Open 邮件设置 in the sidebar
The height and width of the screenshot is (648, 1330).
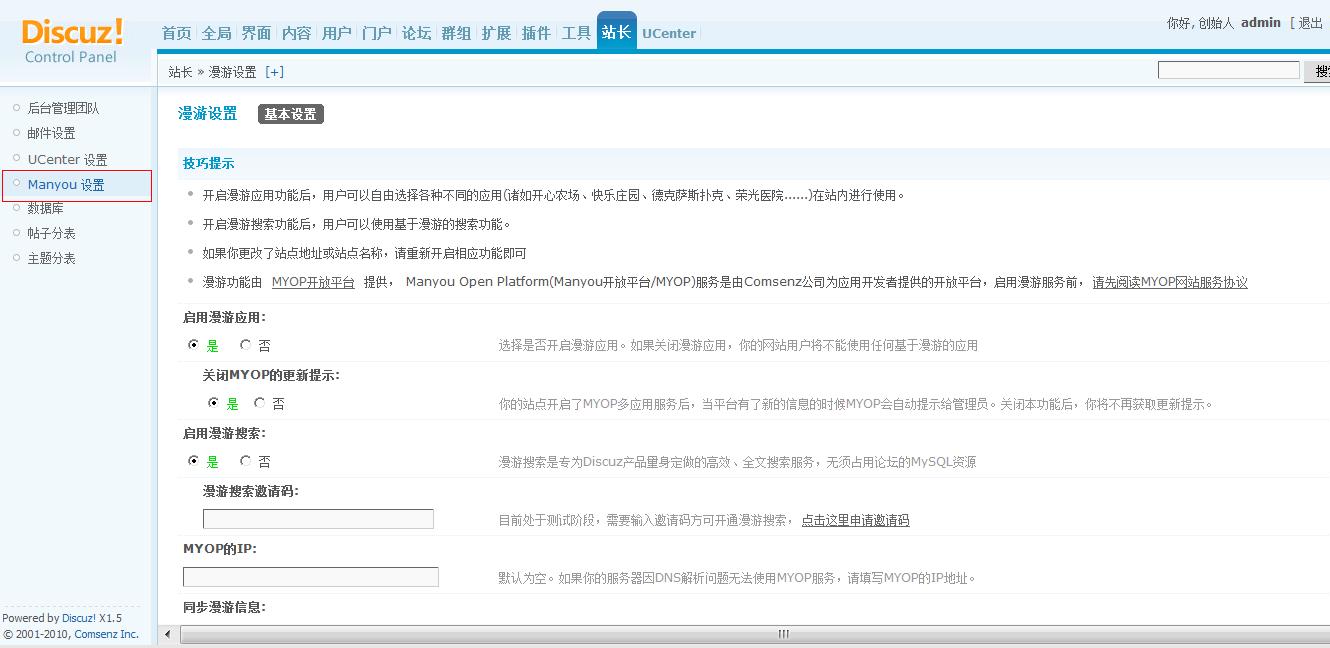[x=51, y=133]
